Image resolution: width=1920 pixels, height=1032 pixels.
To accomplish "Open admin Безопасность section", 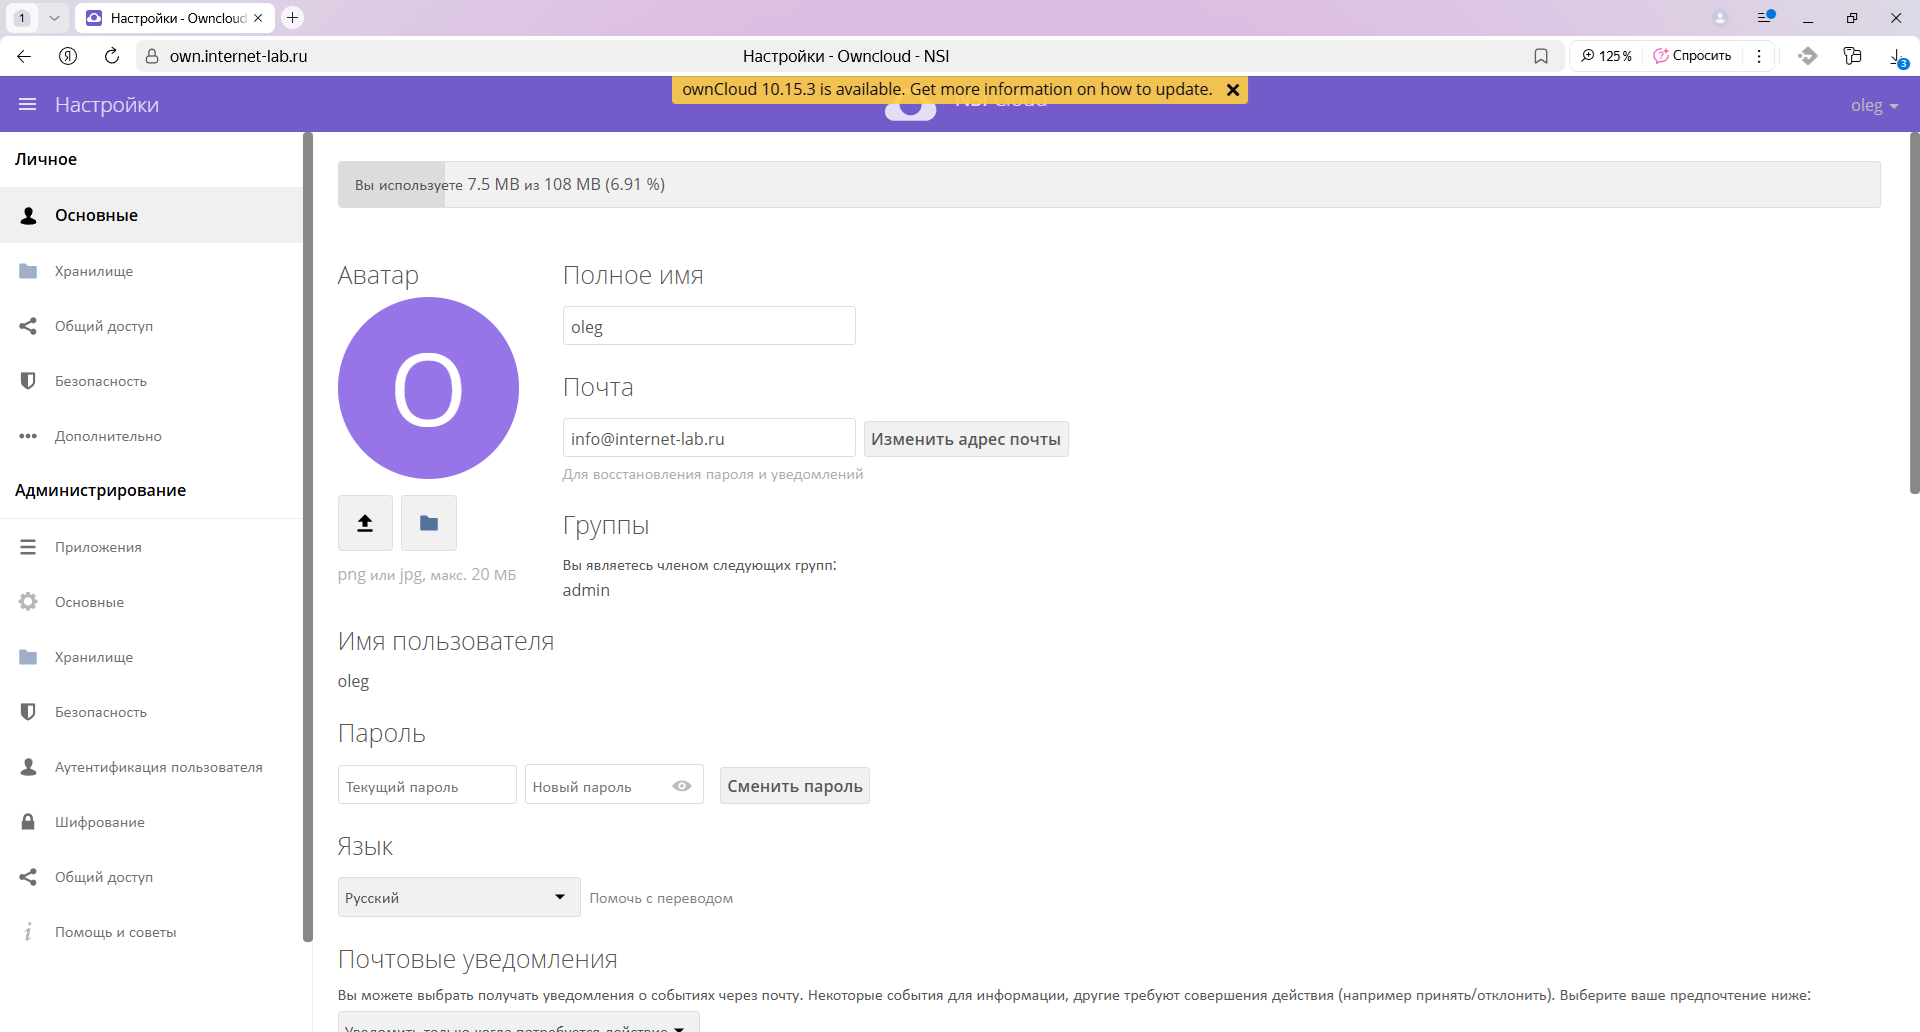I will pos(151,712).
